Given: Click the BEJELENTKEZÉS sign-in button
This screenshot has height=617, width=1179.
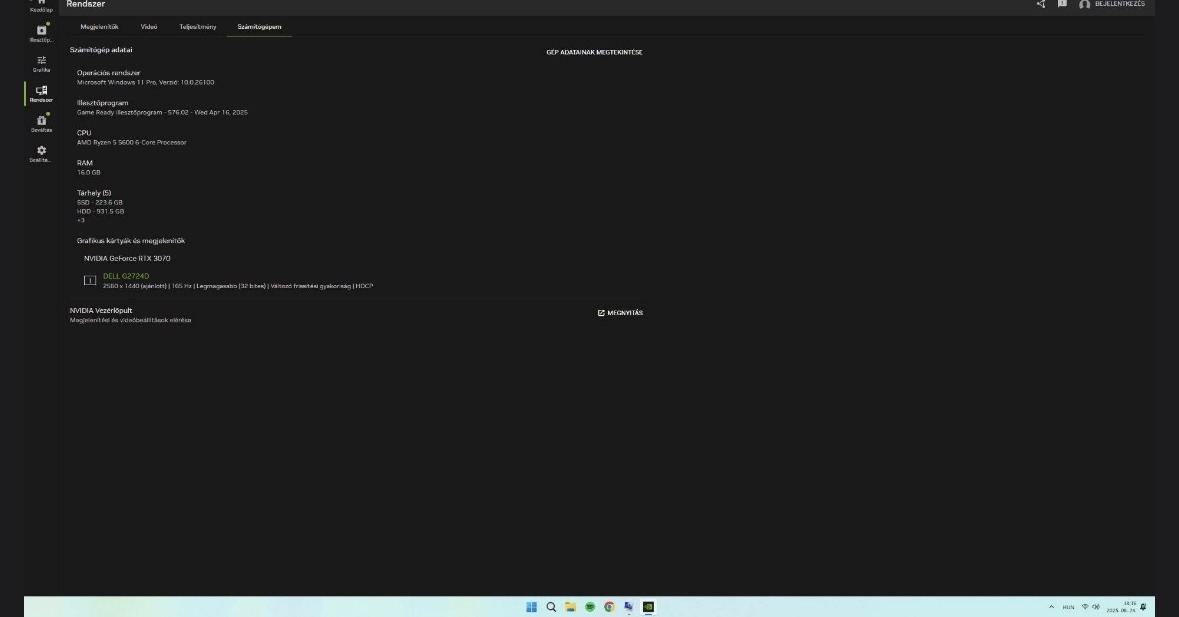Looking at the screenshot, I should (1120, 4).
